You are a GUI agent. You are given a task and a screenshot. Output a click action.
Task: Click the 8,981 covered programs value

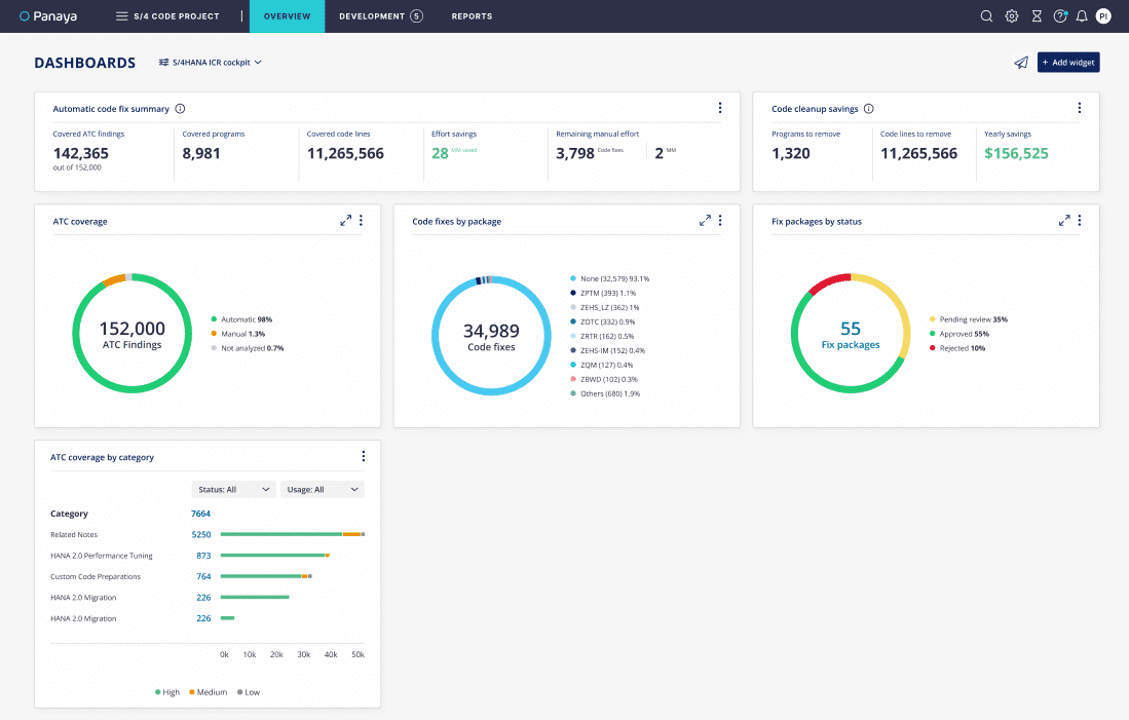202,153
